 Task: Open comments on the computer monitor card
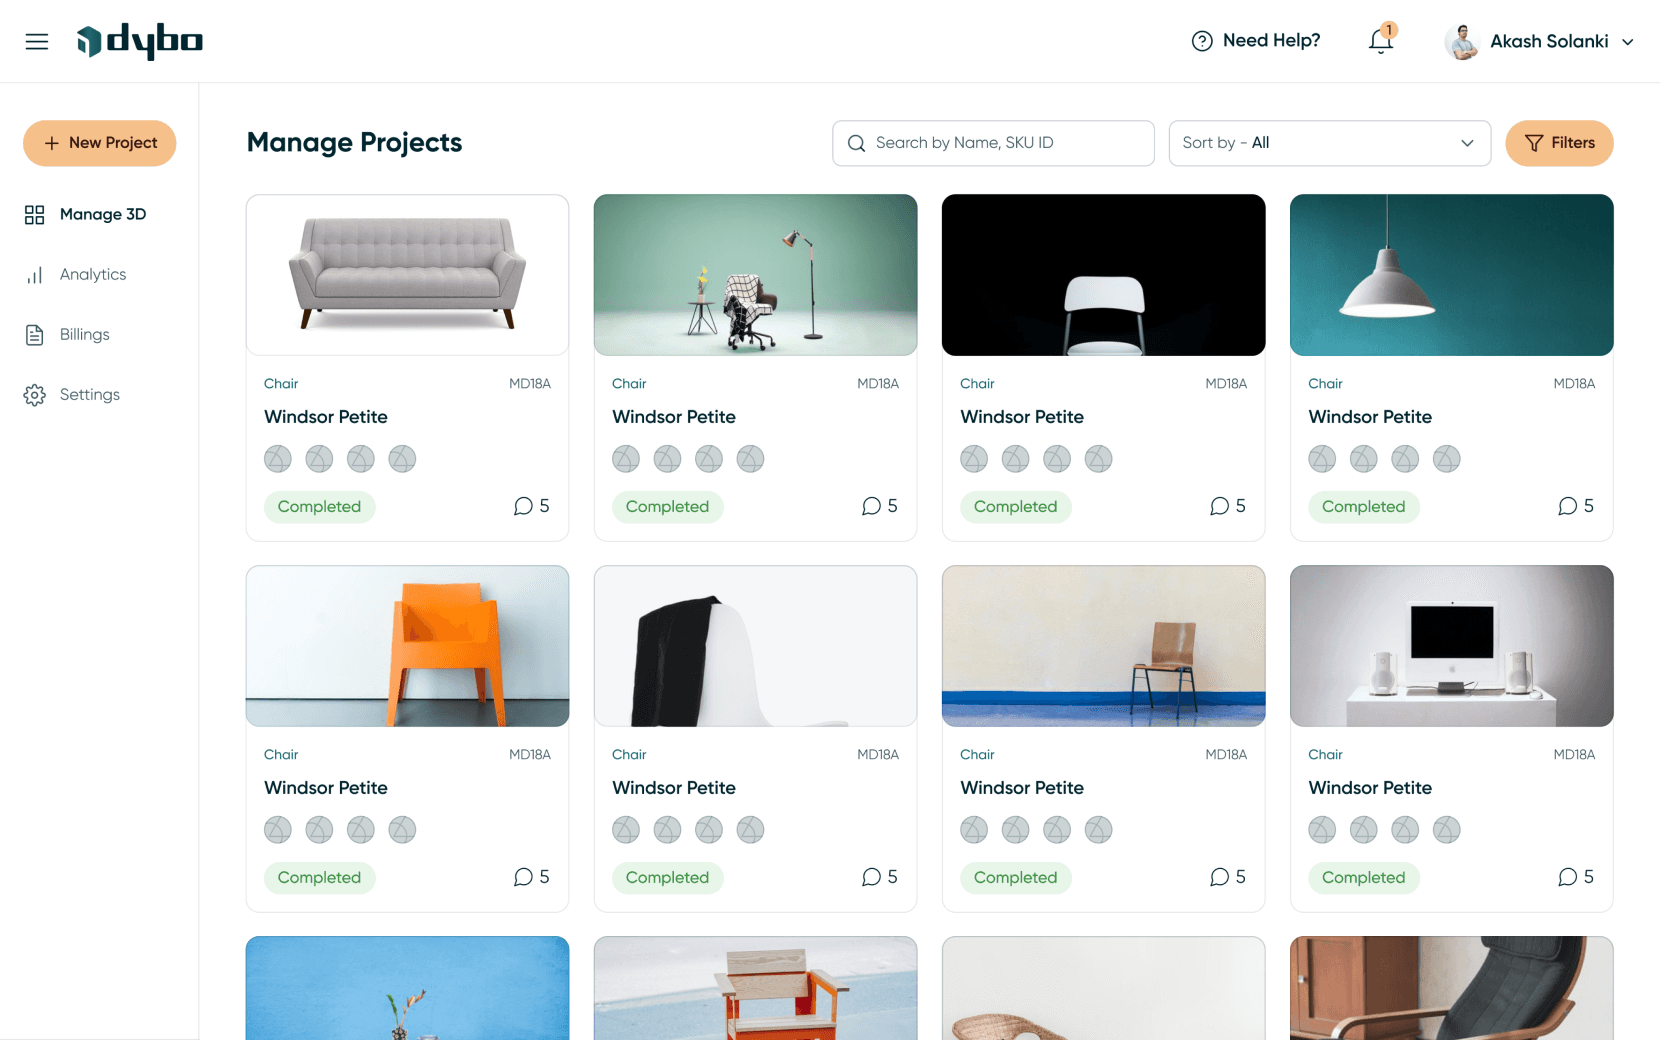point(1575,877)
